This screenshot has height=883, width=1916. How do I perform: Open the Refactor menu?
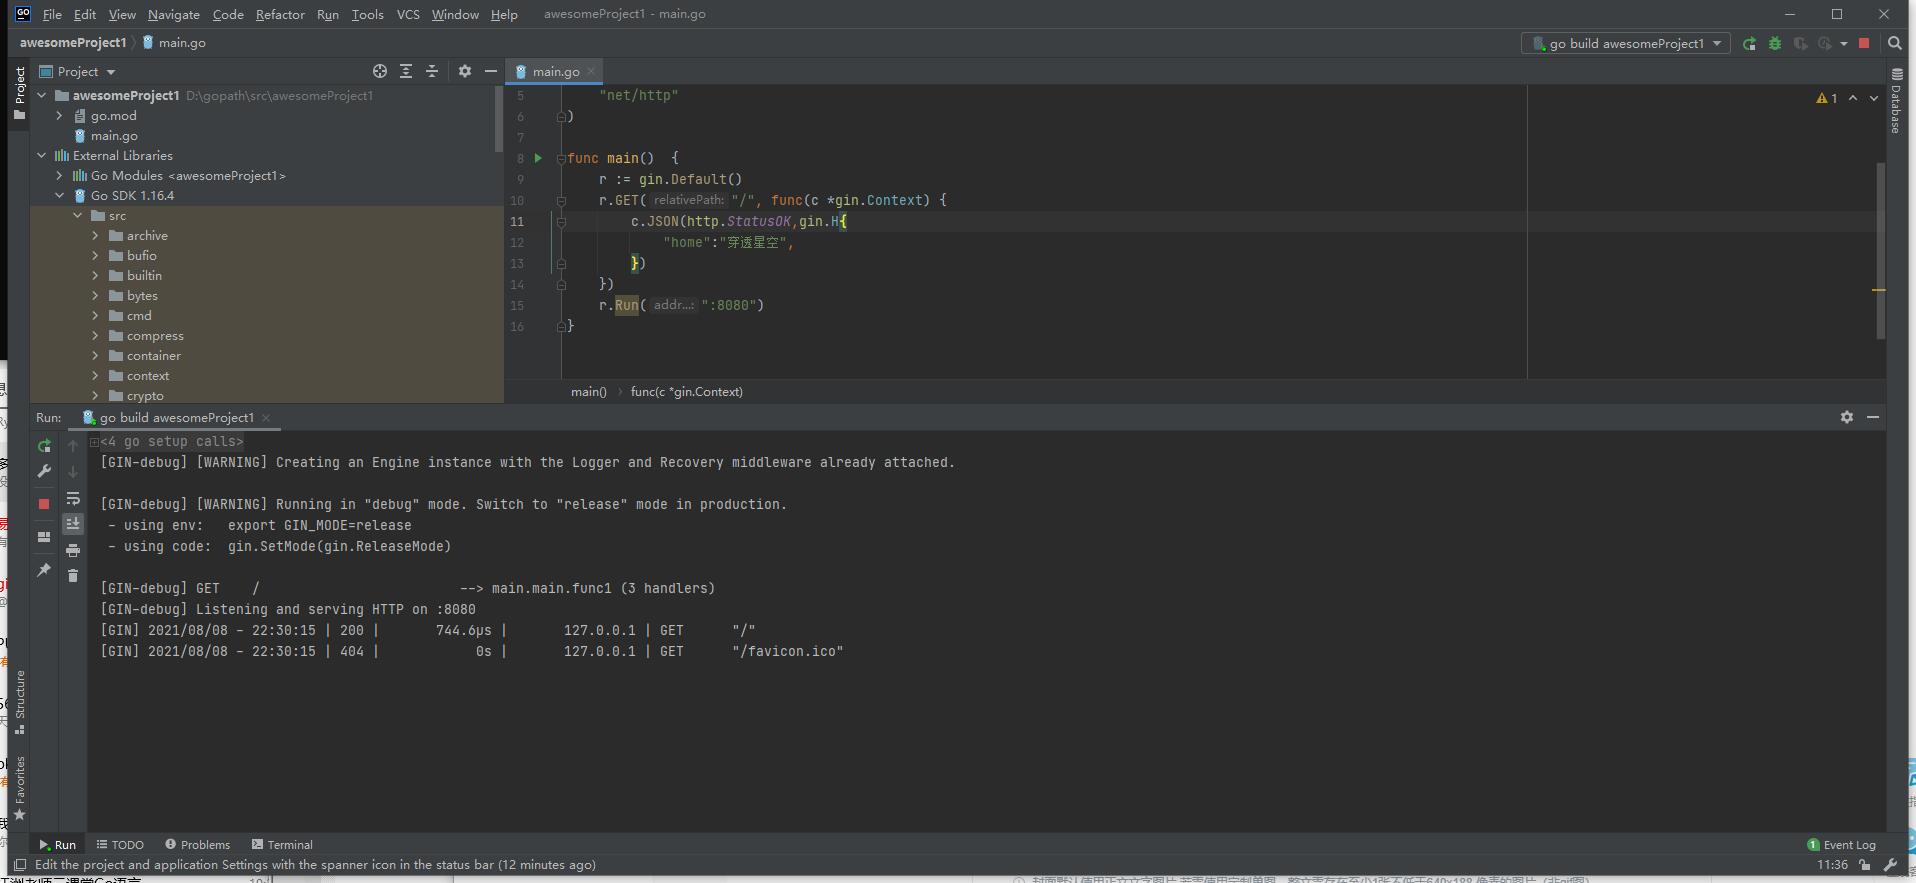click(280, 14)
